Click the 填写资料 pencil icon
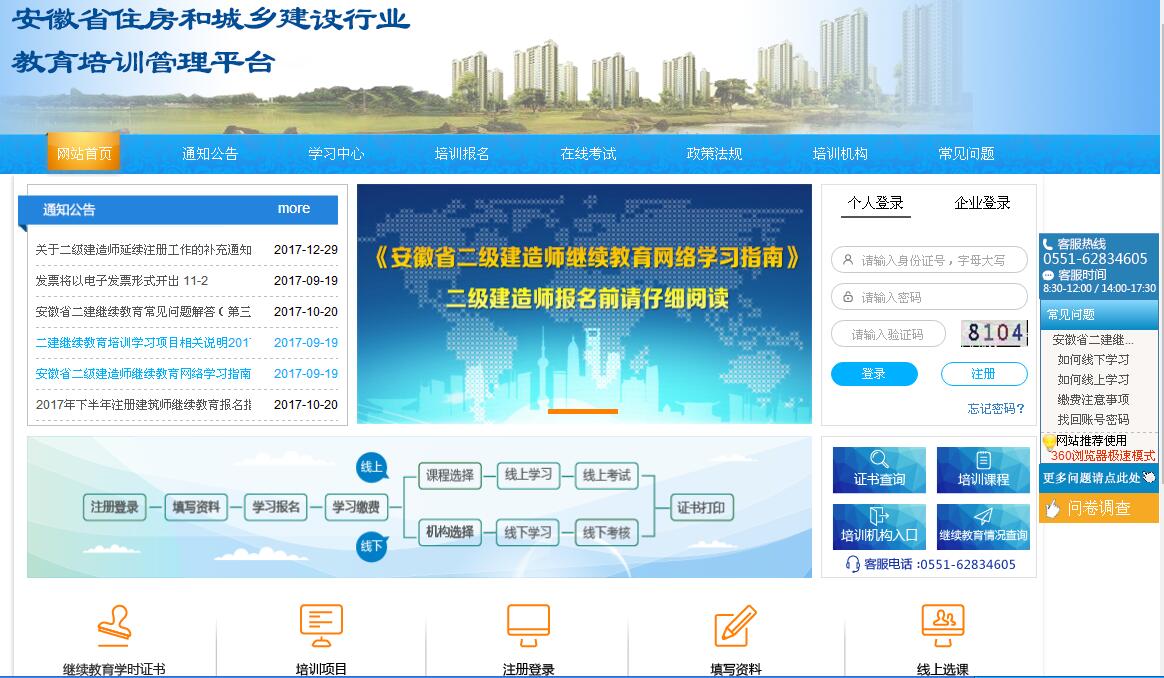Image resolution: width=1164 pixels, height=678 pixels. coord(735,626)
